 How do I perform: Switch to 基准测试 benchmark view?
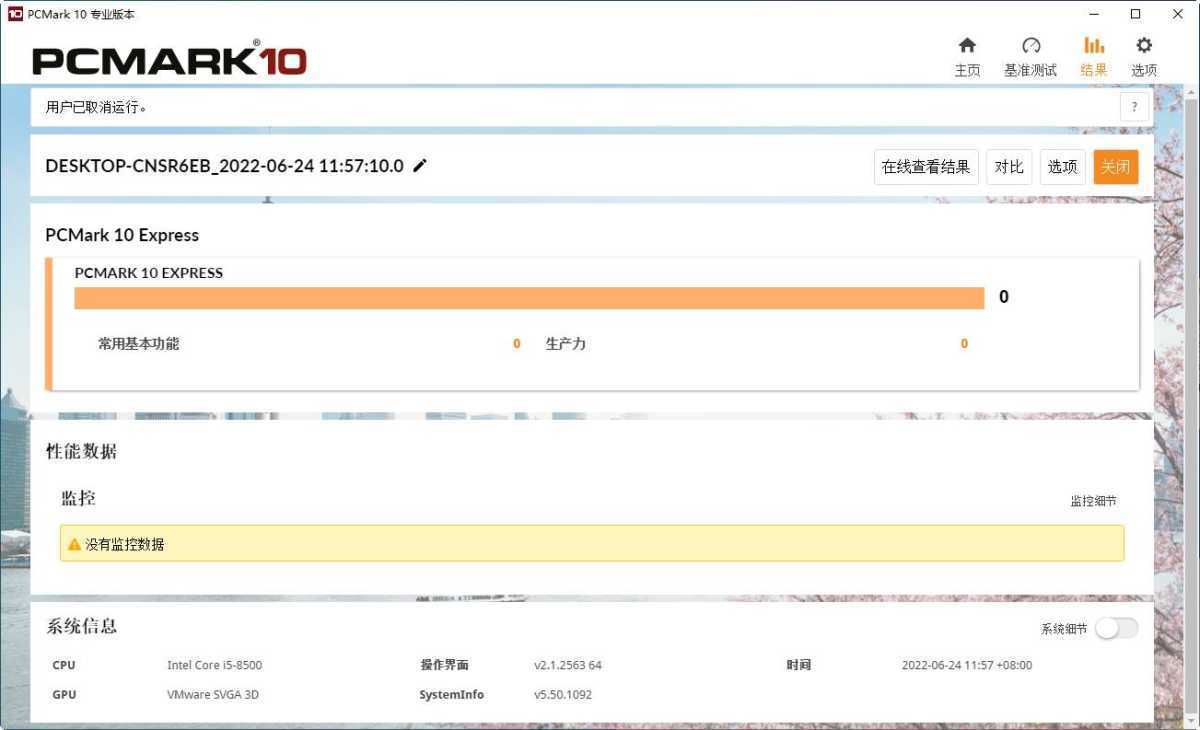pyautogui.click(x=1030, y=55)
